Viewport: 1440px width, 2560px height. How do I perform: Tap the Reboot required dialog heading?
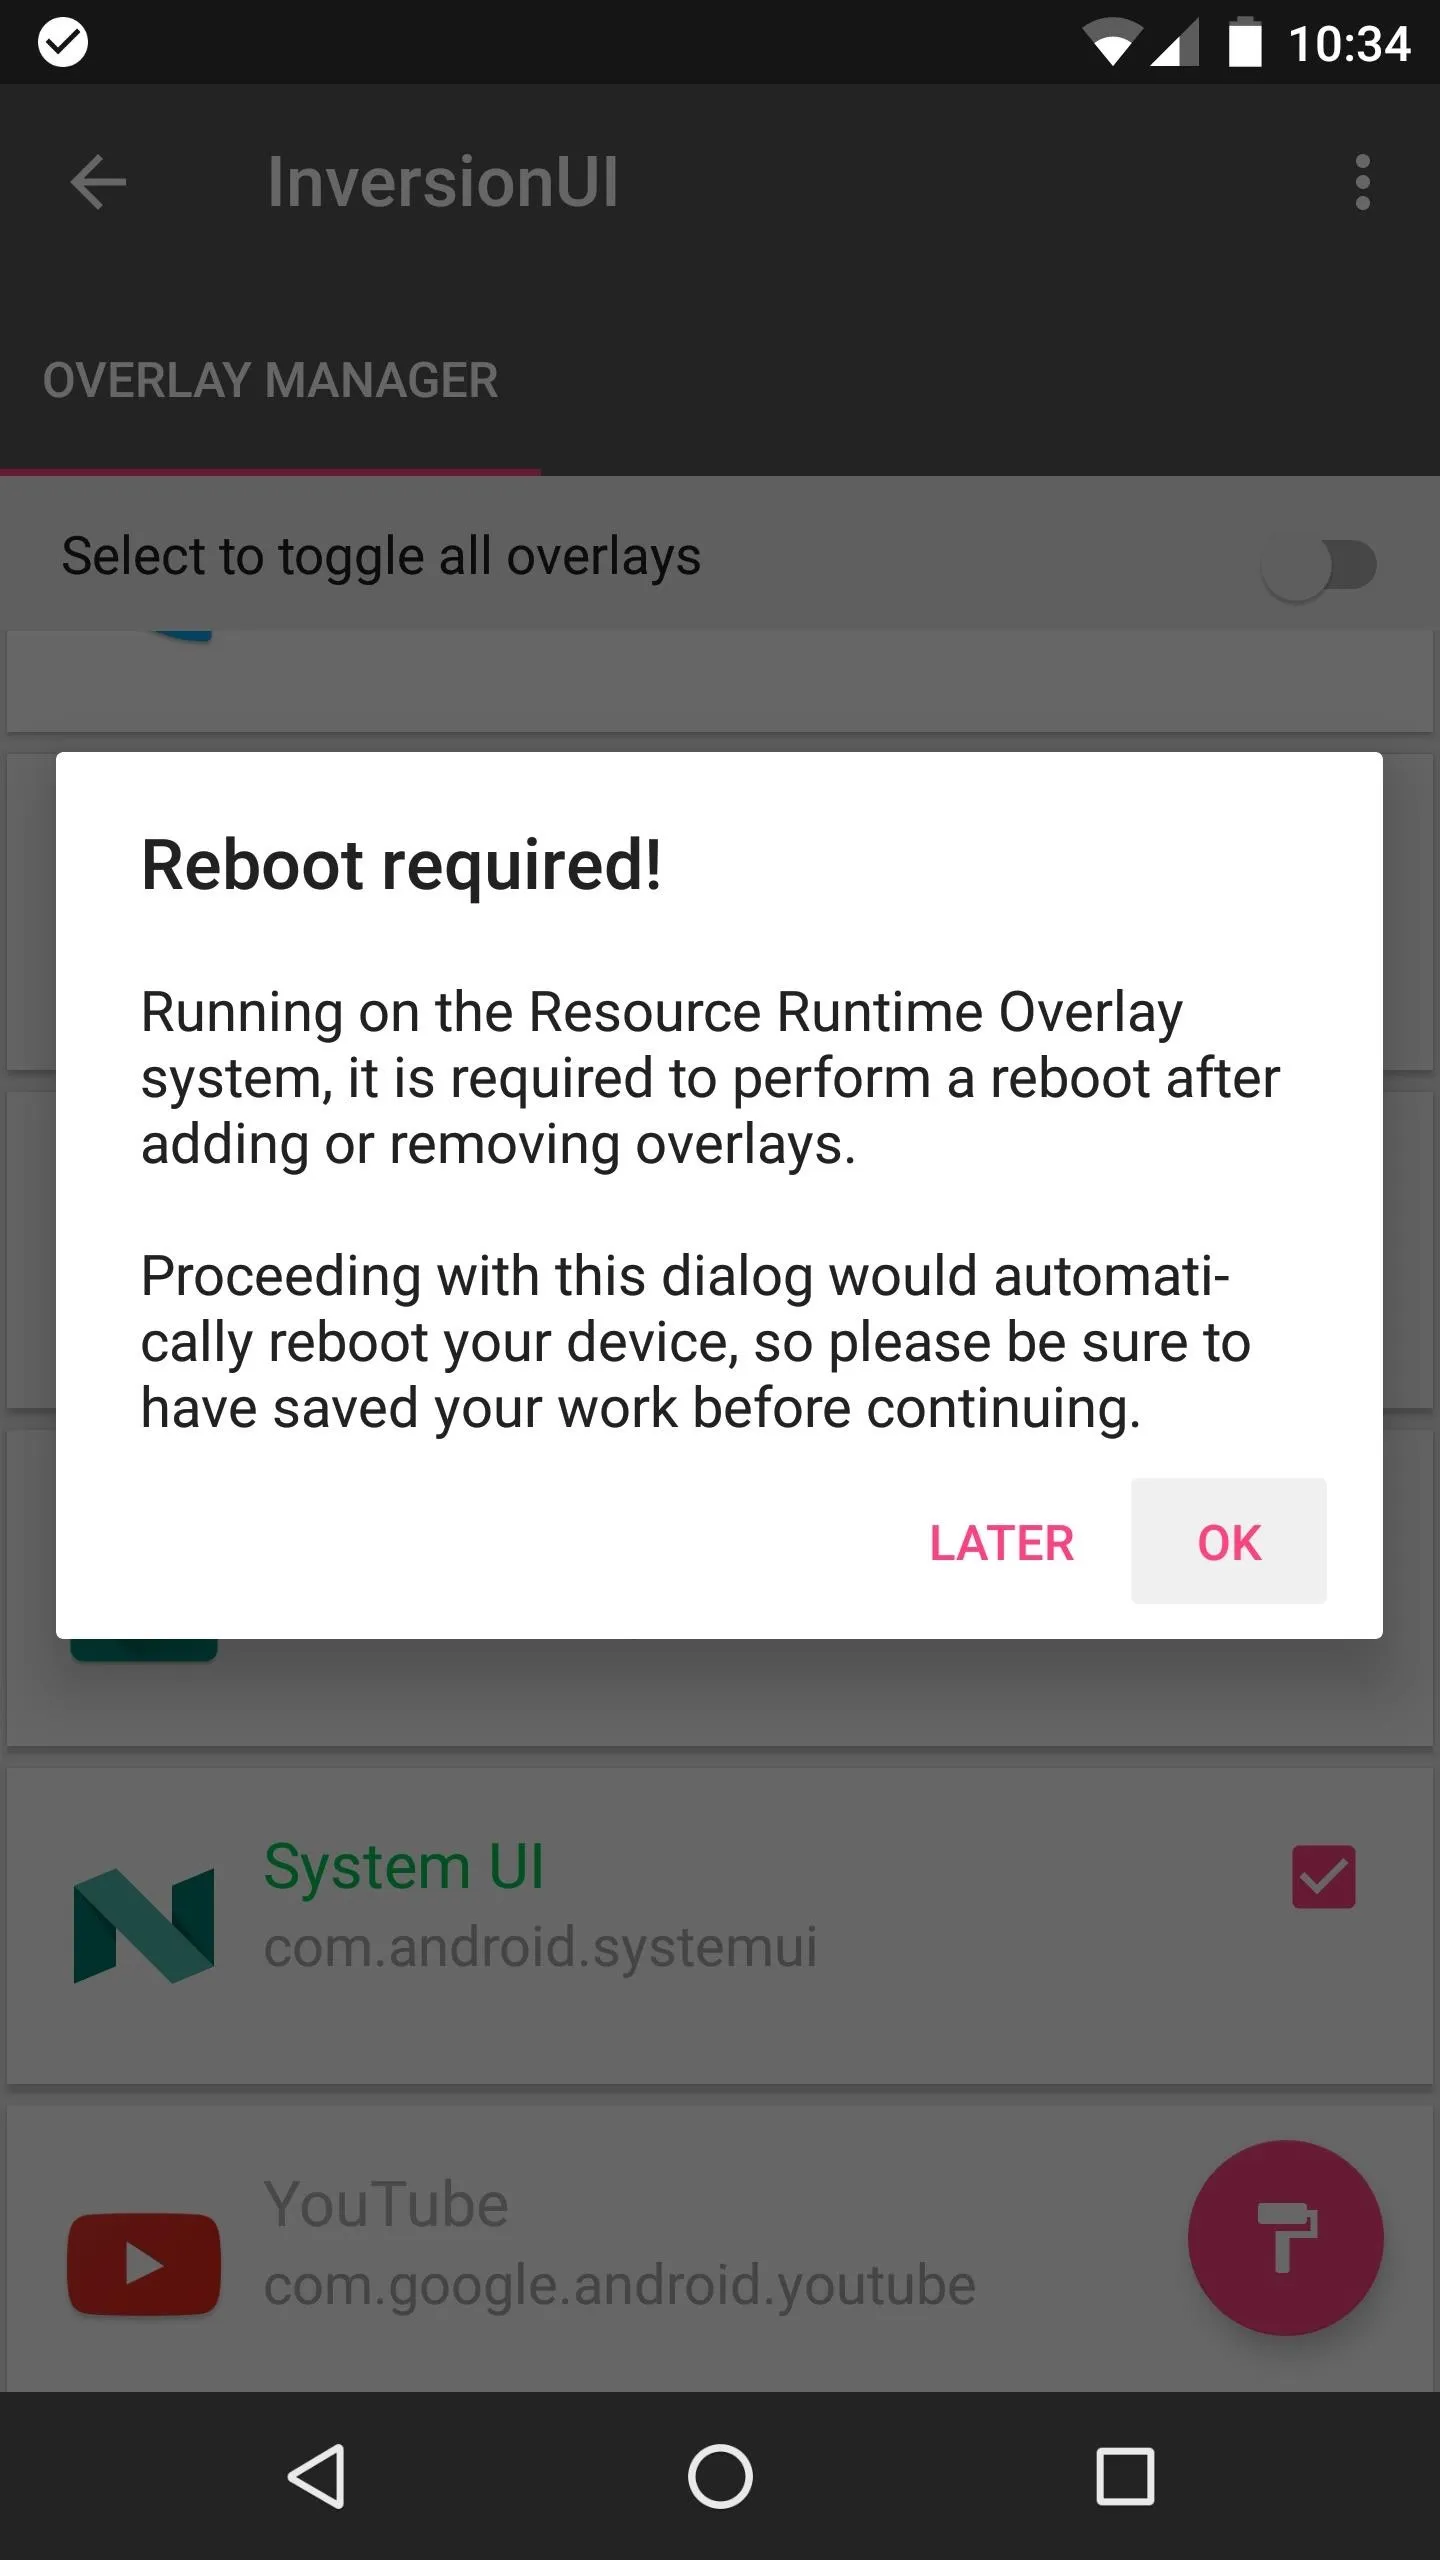pos(401,865)
